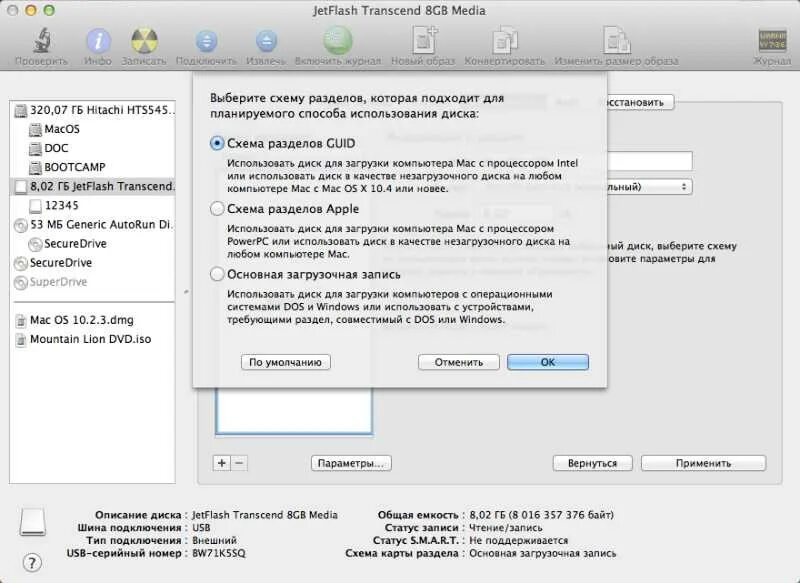This screenshot has width=800, height=583.
Task: Click the MacOS volume icon
Action: click(x=35, y=130)
